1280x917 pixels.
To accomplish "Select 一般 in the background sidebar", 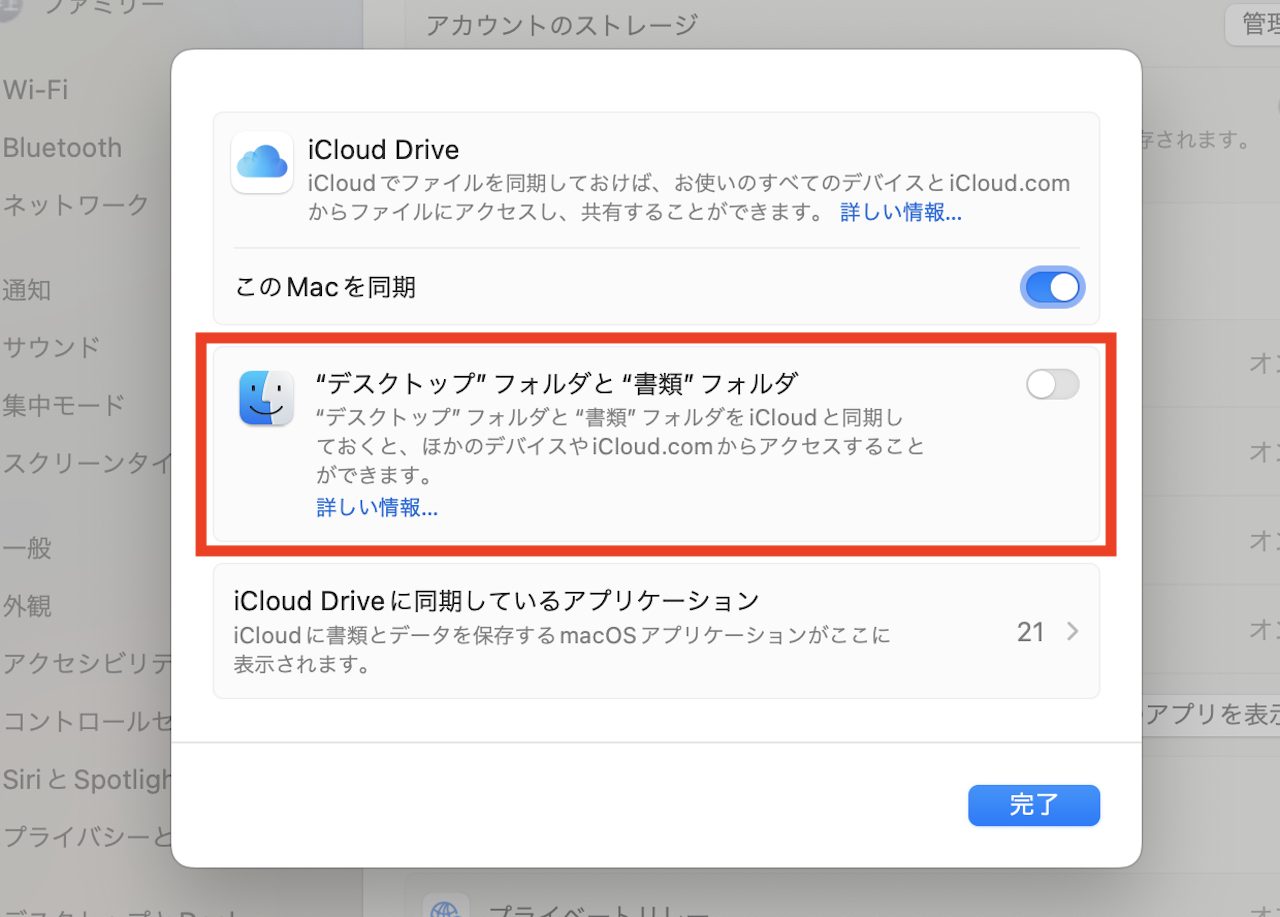I will click(27, 549).
